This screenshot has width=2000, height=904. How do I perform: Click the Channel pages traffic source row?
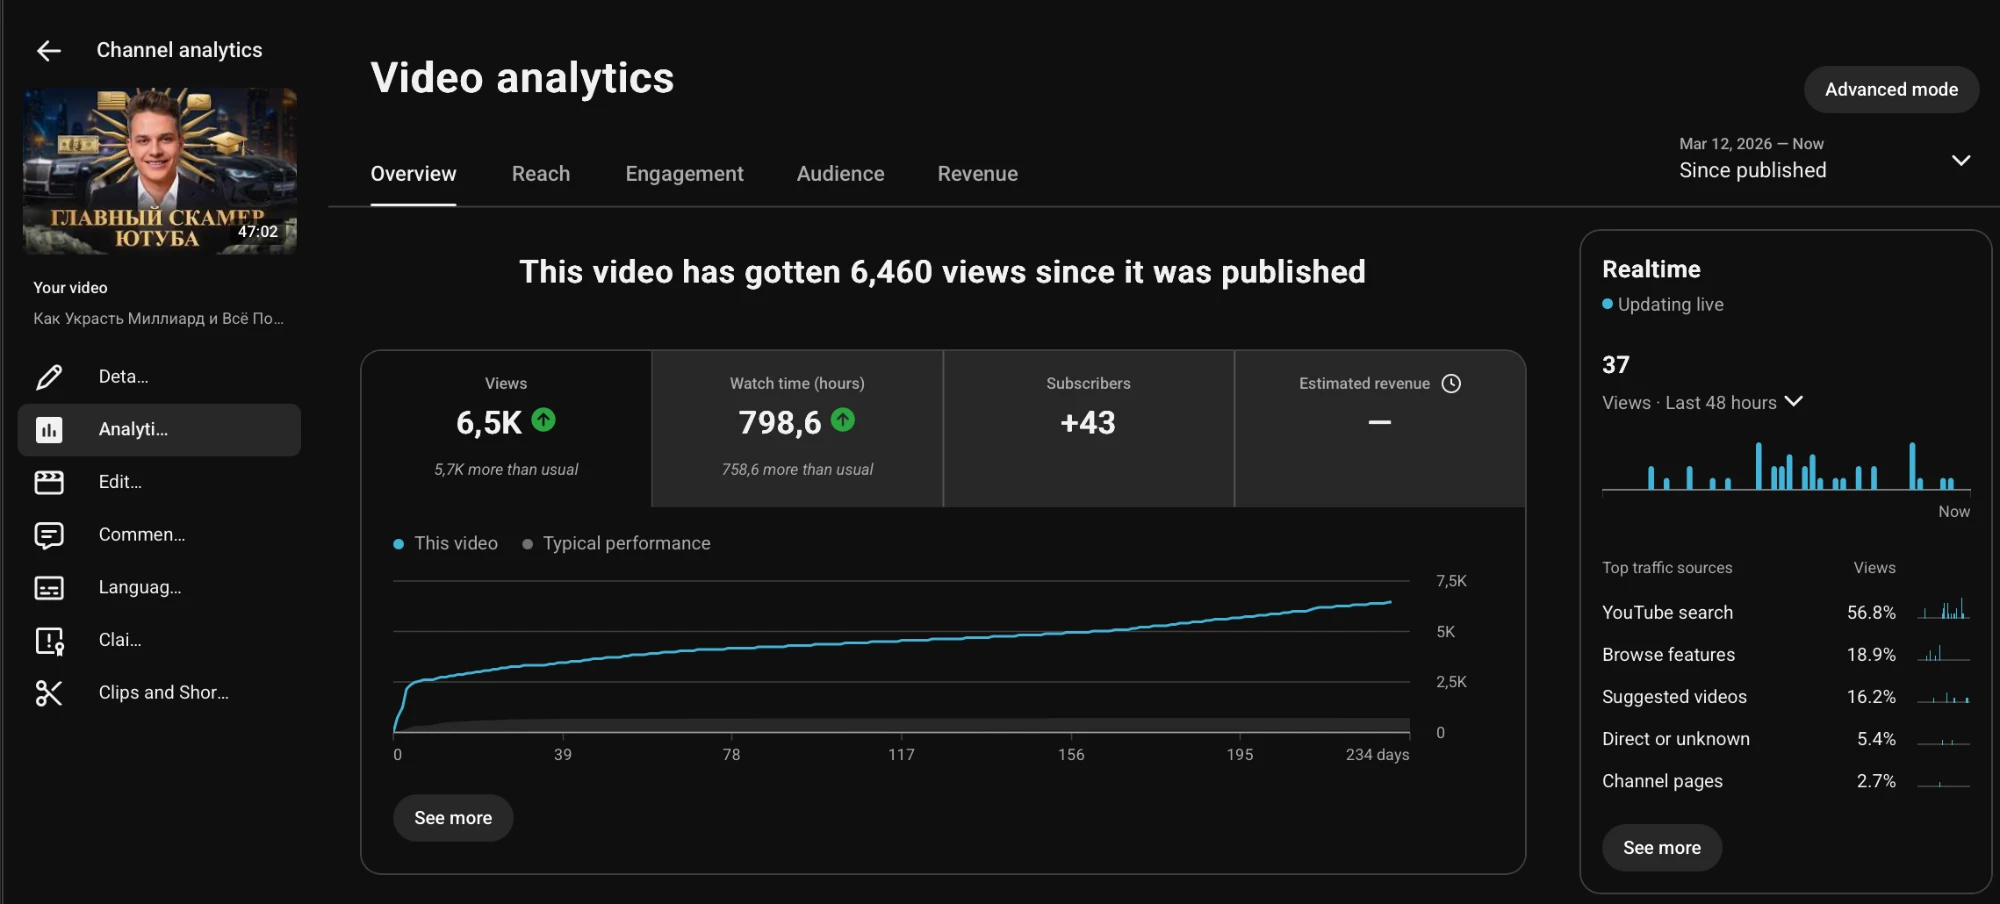tap(1786, 780)
